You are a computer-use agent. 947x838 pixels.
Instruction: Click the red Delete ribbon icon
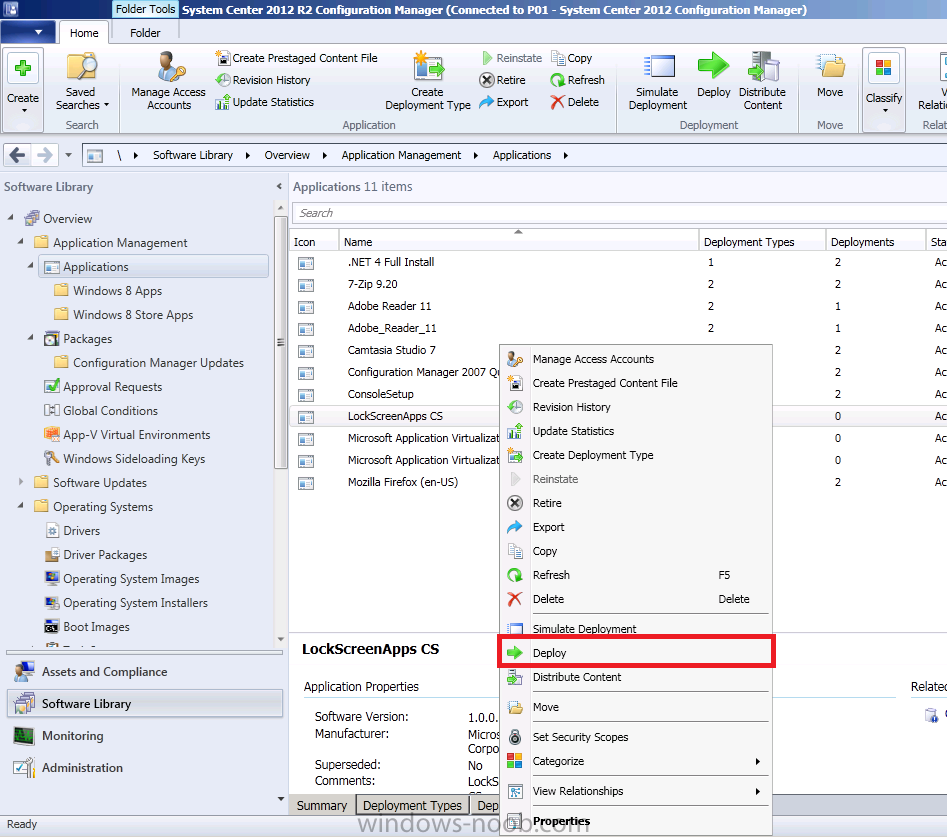(575, 102)
